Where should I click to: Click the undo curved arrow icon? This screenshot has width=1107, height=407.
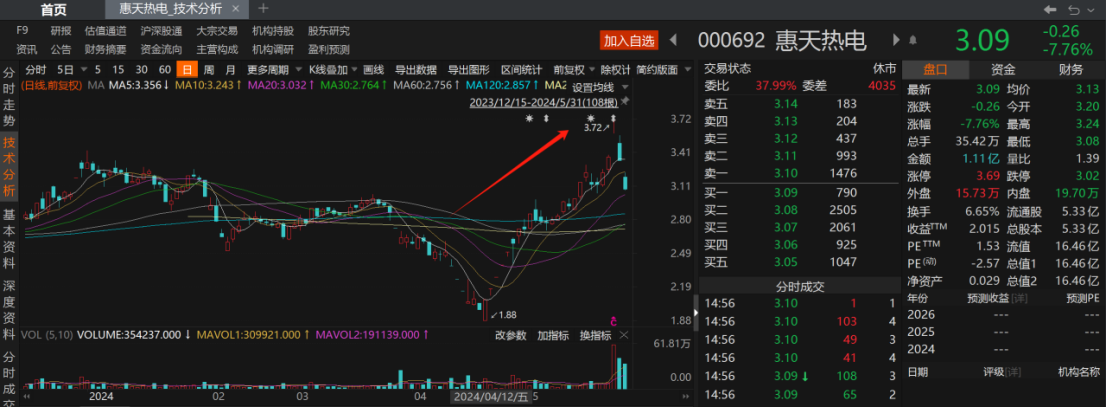pyautogui.click(x=1075, y=9)
